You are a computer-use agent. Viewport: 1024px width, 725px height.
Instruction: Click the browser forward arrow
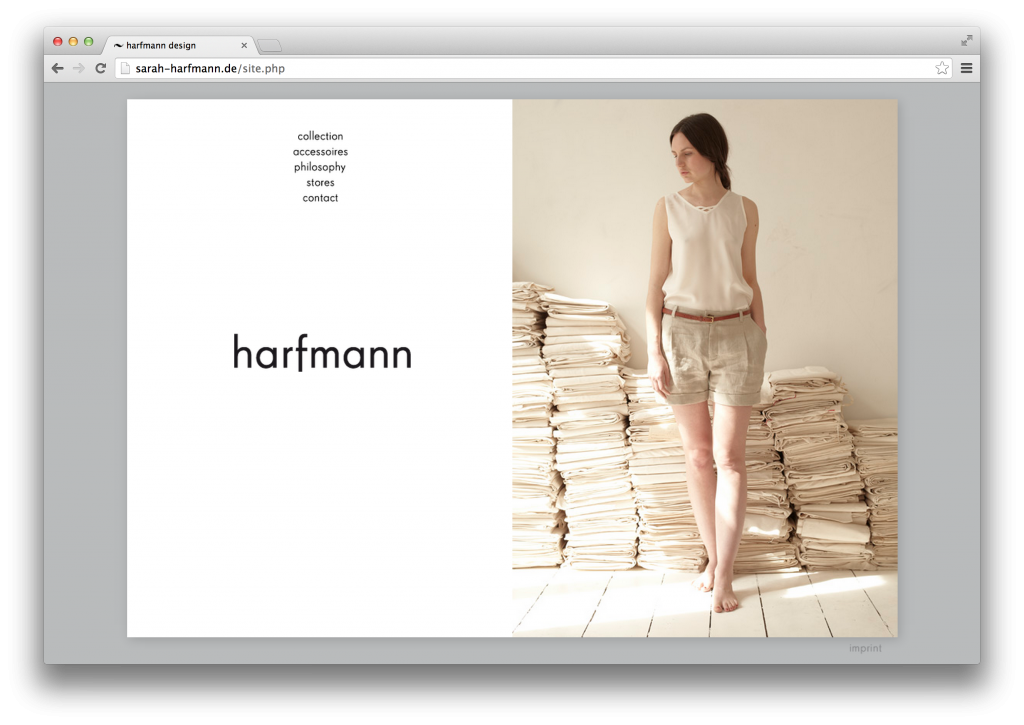pyautogui.click(x=78, y=68)
